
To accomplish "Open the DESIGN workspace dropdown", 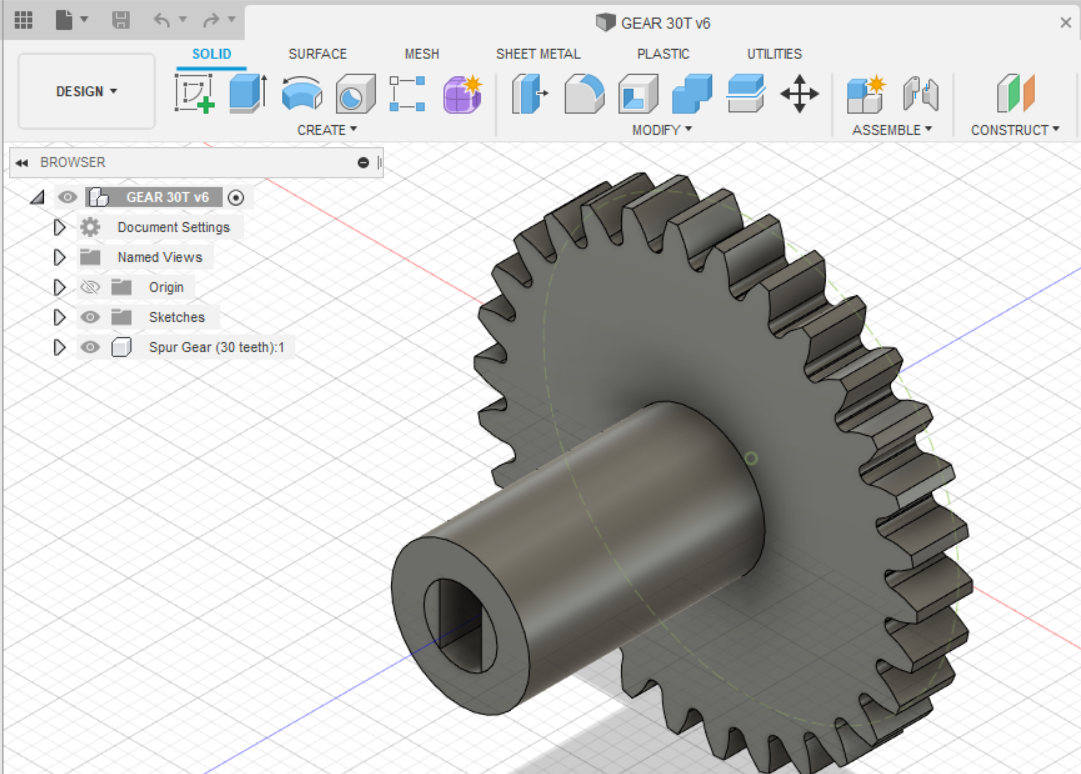I will click(x=86, y=91).
